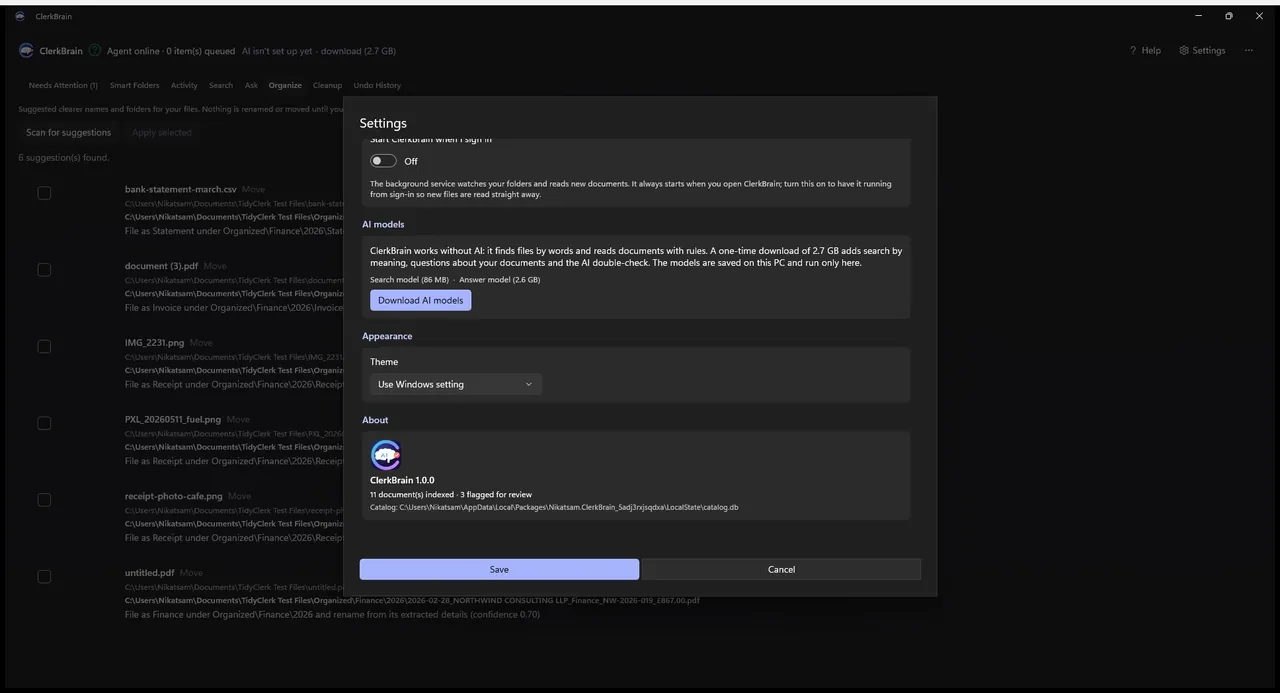The image size is (1280, 693).
Task: Check the untitled.pdf suggestion checkbox
Action: (x=44, y=576)
